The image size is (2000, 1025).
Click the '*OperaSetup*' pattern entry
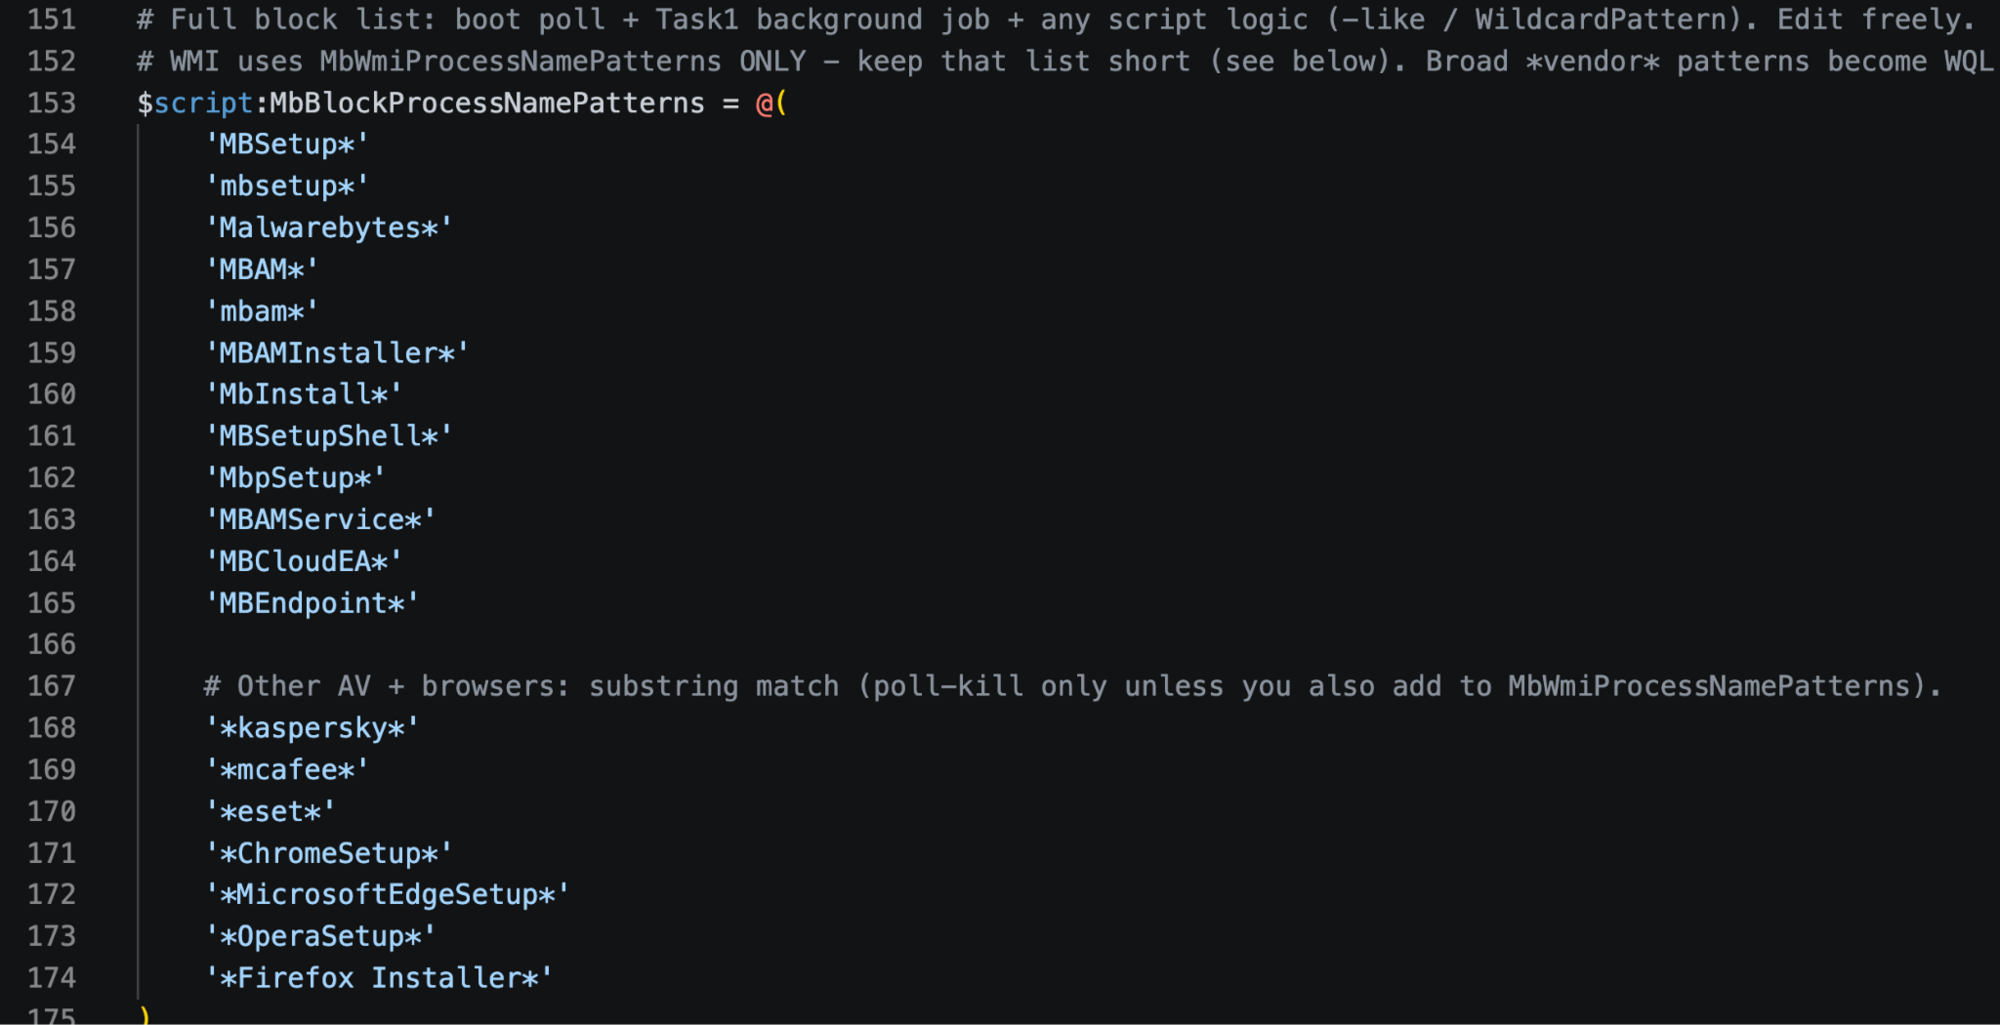click(x=320, y=937)
